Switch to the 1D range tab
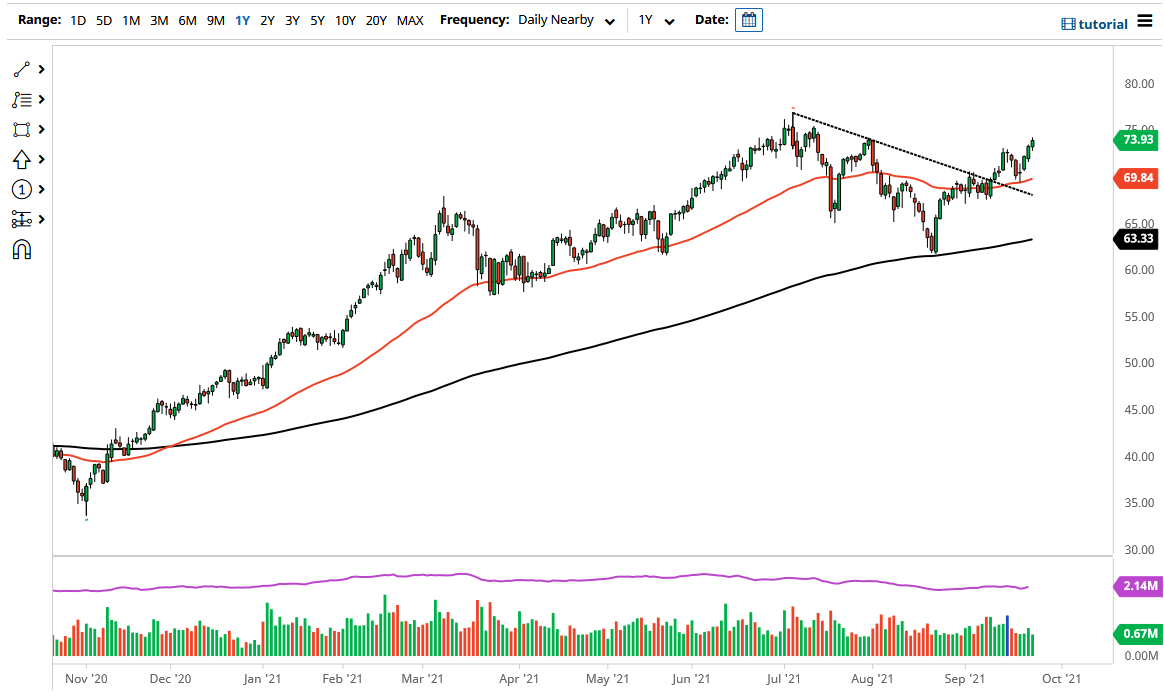 click(x=77, y=19)
